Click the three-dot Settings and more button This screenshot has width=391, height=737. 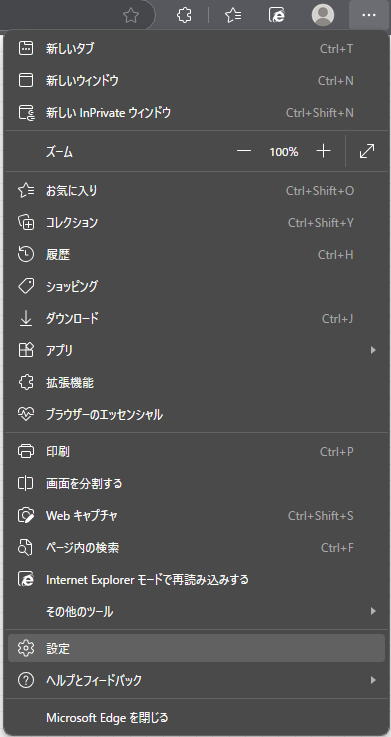pyautogui.click(x=369, y=16)
